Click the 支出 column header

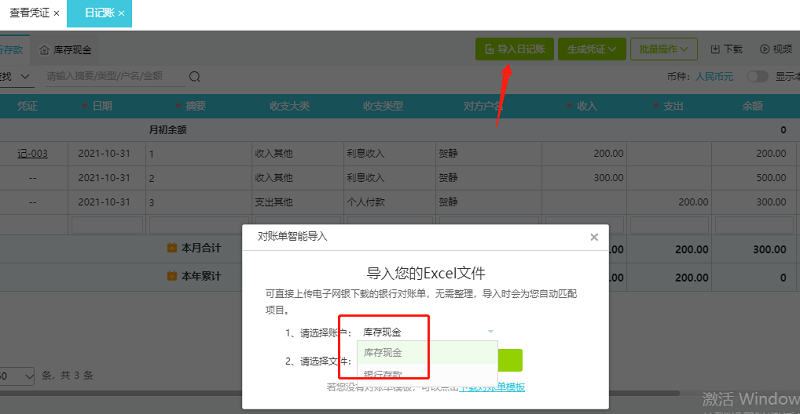(x=673, y=106)
